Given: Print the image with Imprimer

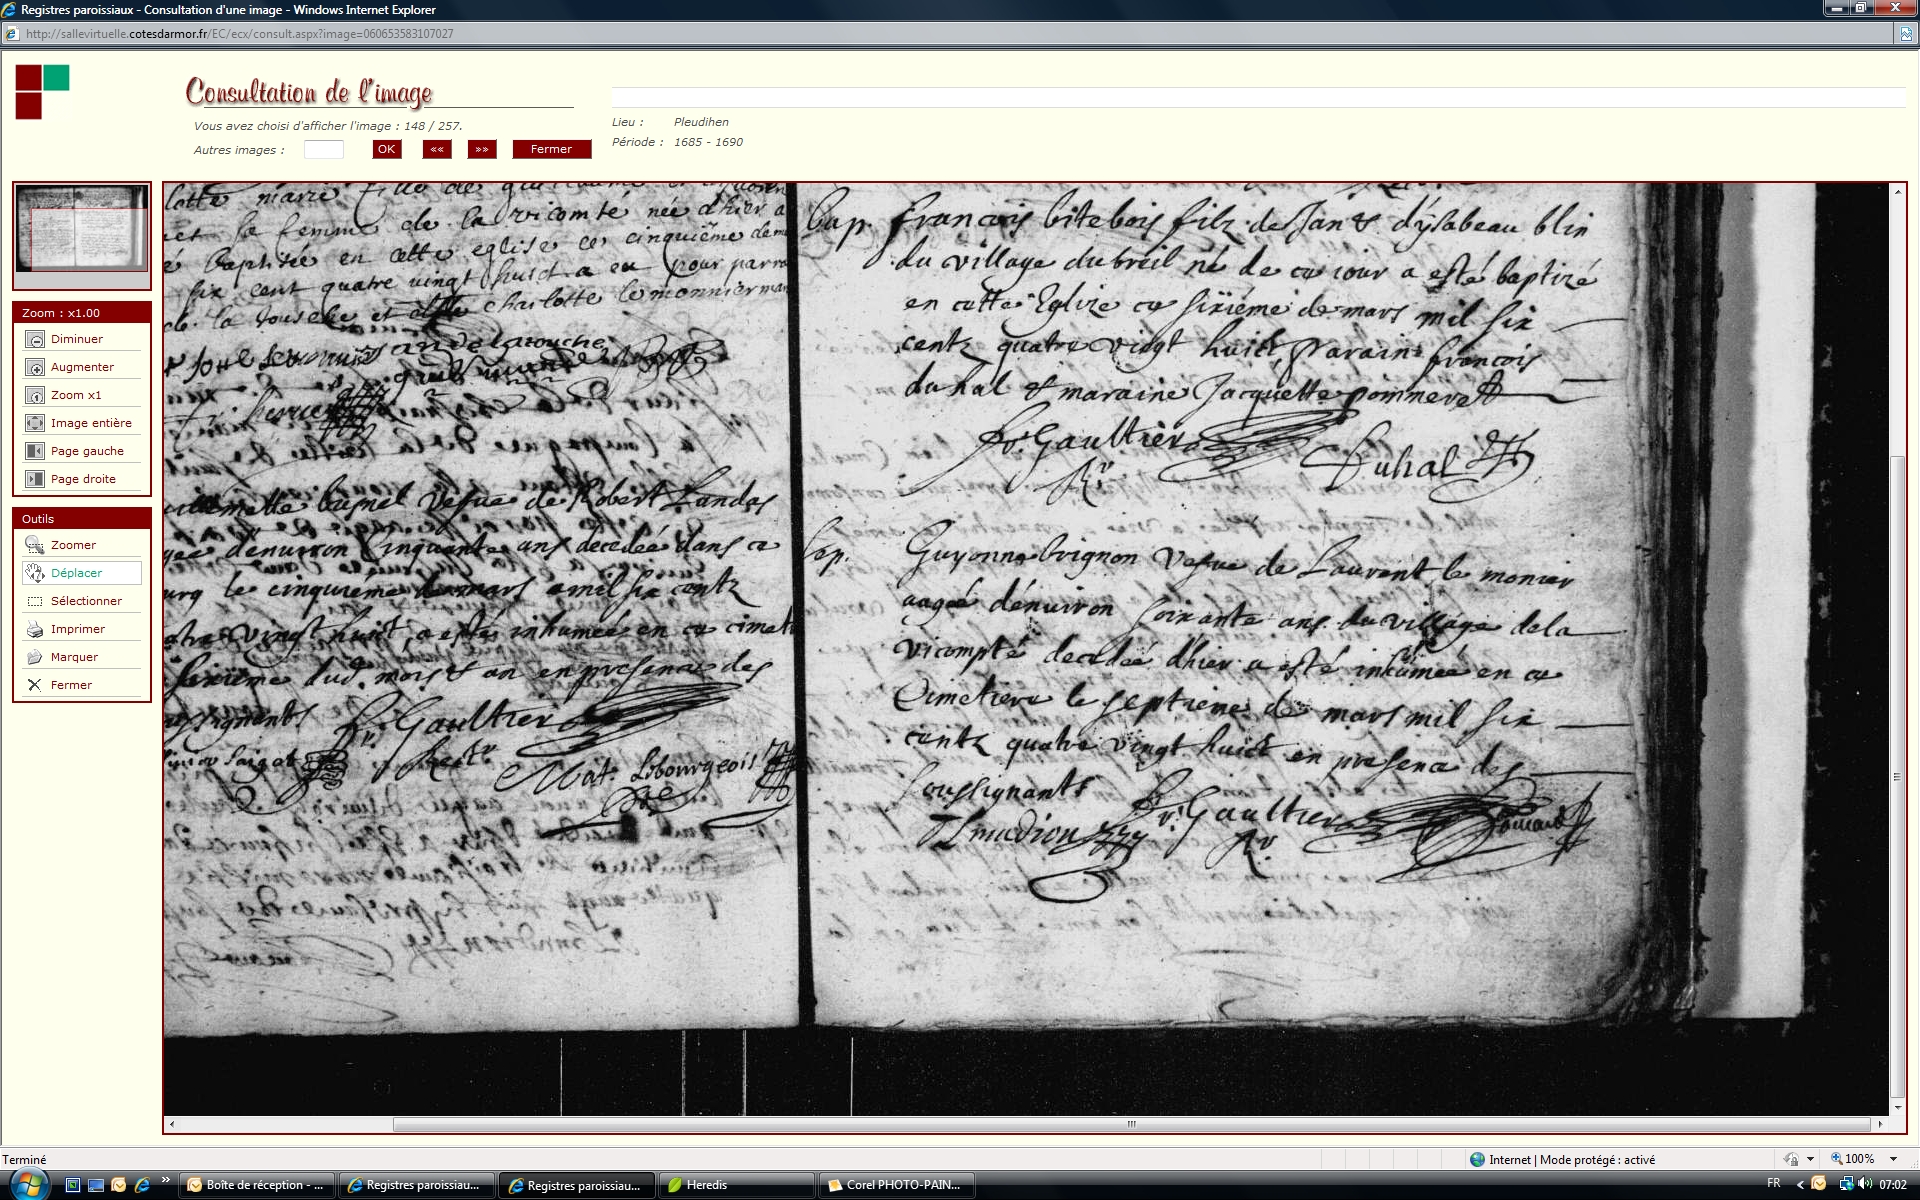Looking at the screenshot, I should point(35,630).
